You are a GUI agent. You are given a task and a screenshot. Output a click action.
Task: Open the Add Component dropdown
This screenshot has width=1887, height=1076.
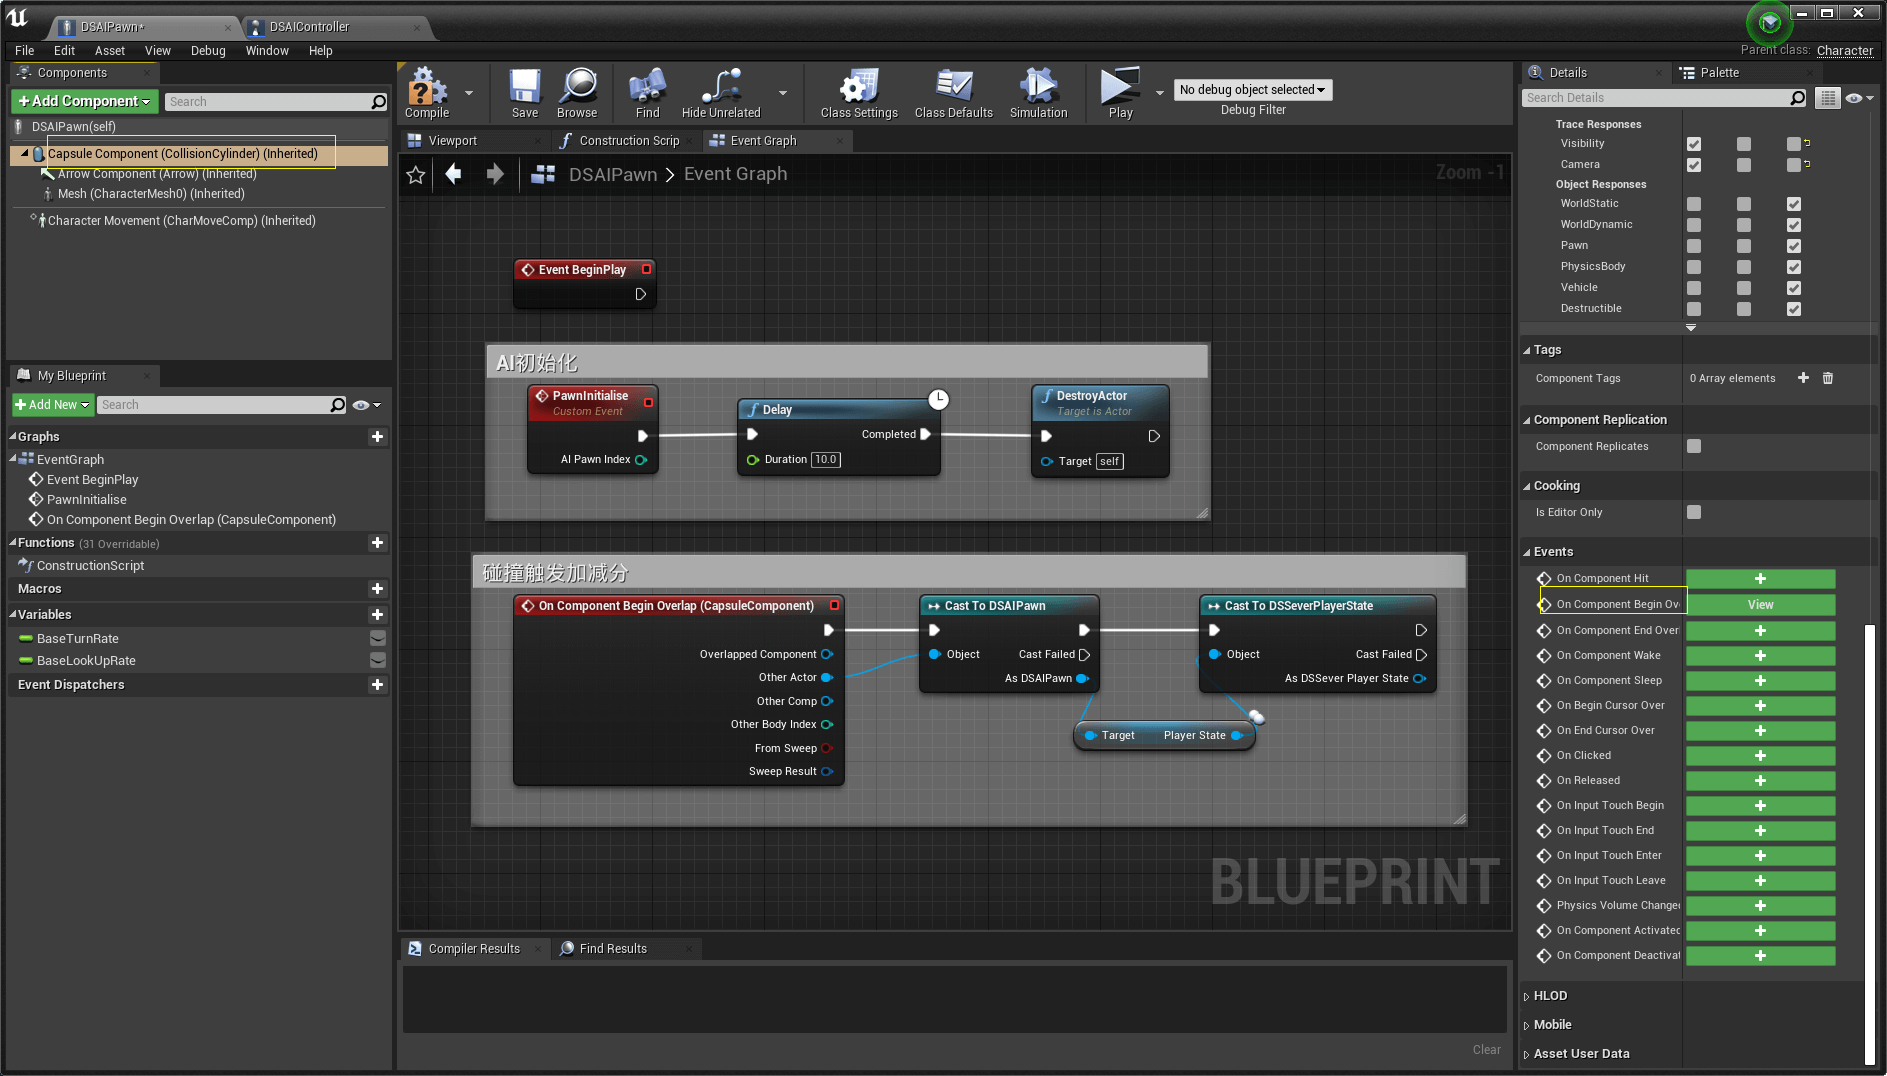coord(85,102)
